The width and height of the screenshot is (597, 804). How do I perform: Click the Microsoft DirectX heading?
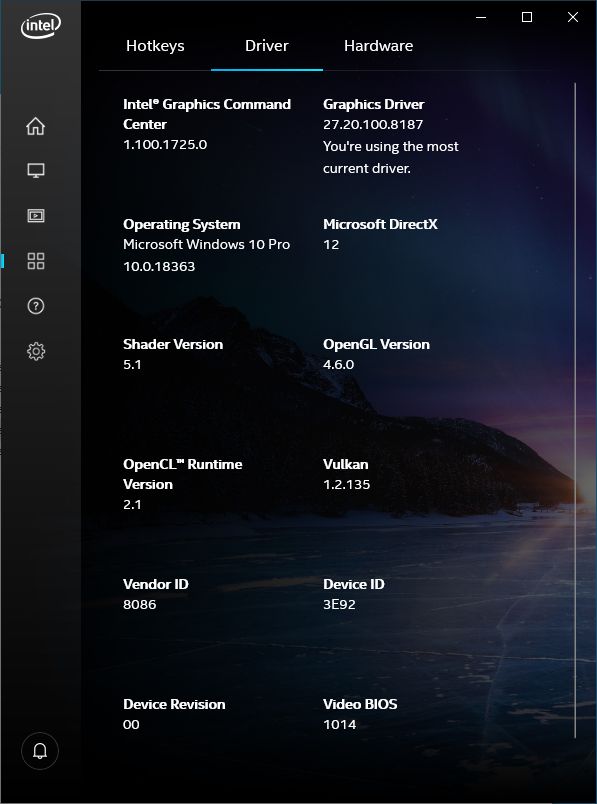(x=380, y=225)
